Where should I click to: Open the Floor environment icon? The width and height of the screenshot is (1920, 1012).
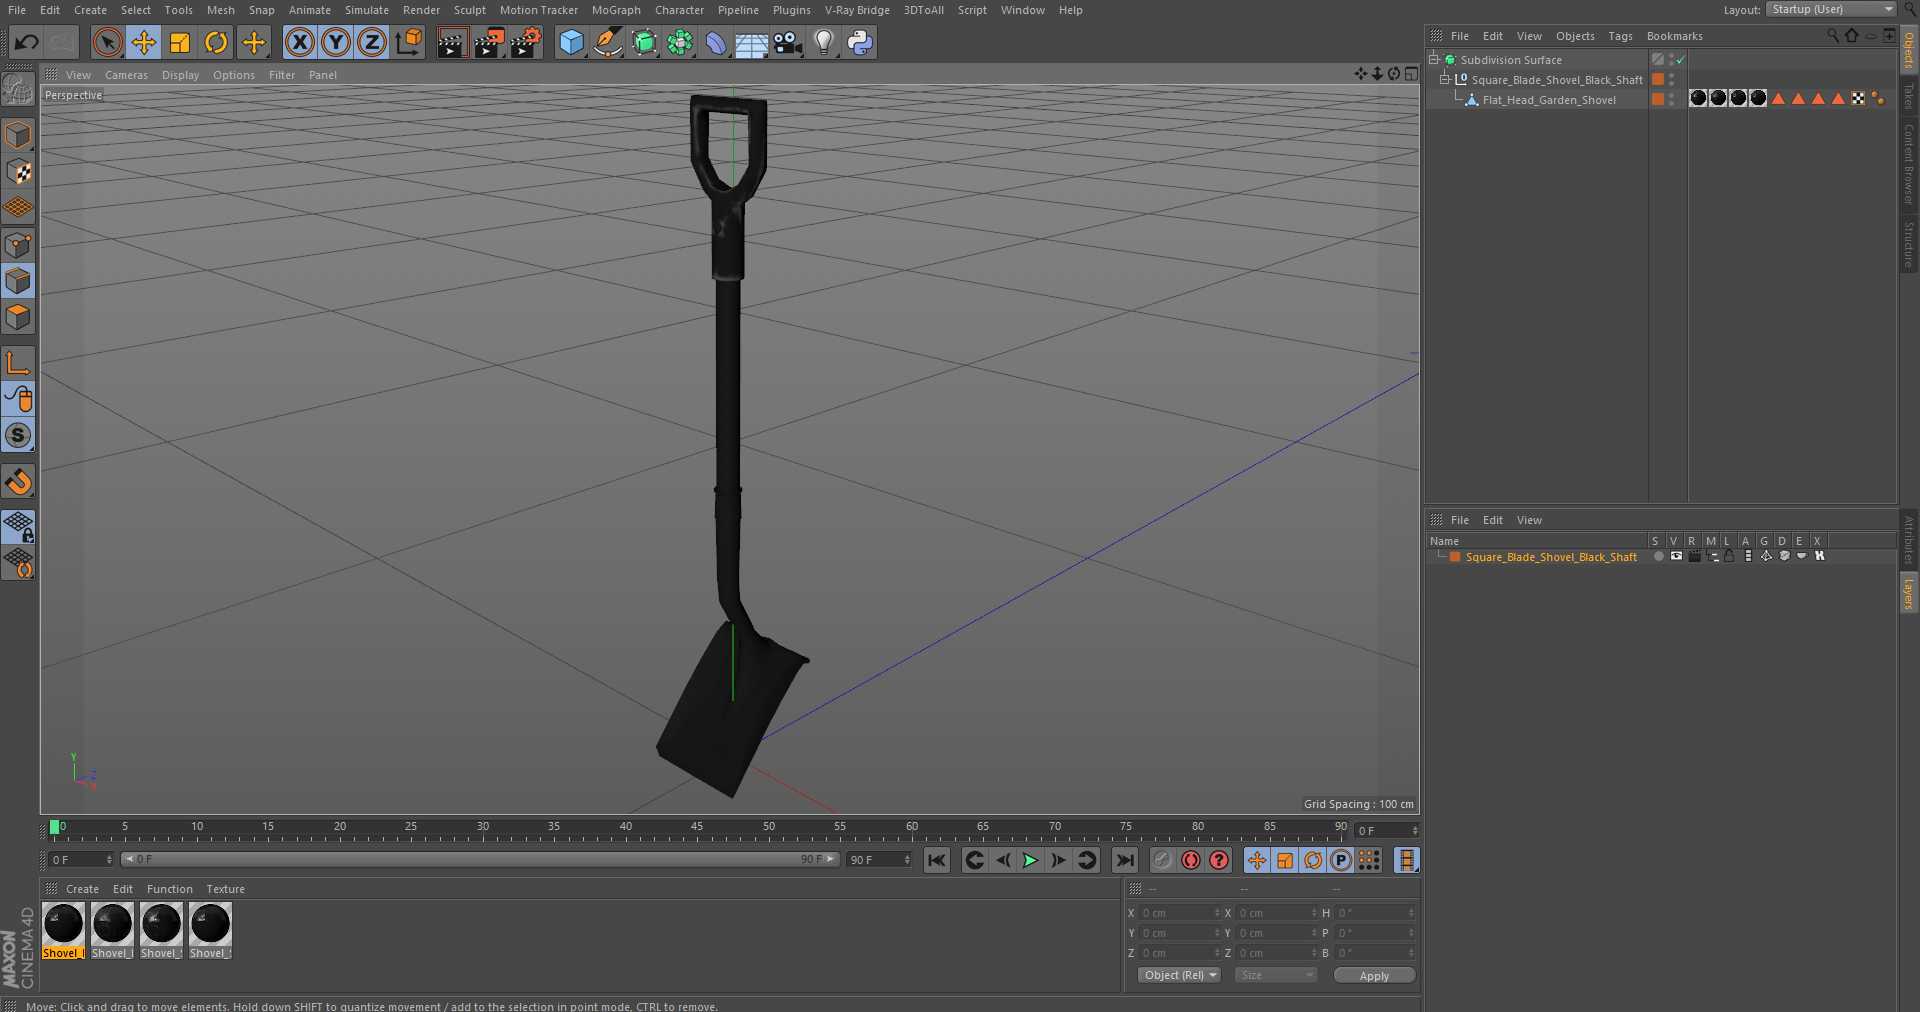point(751,42)
